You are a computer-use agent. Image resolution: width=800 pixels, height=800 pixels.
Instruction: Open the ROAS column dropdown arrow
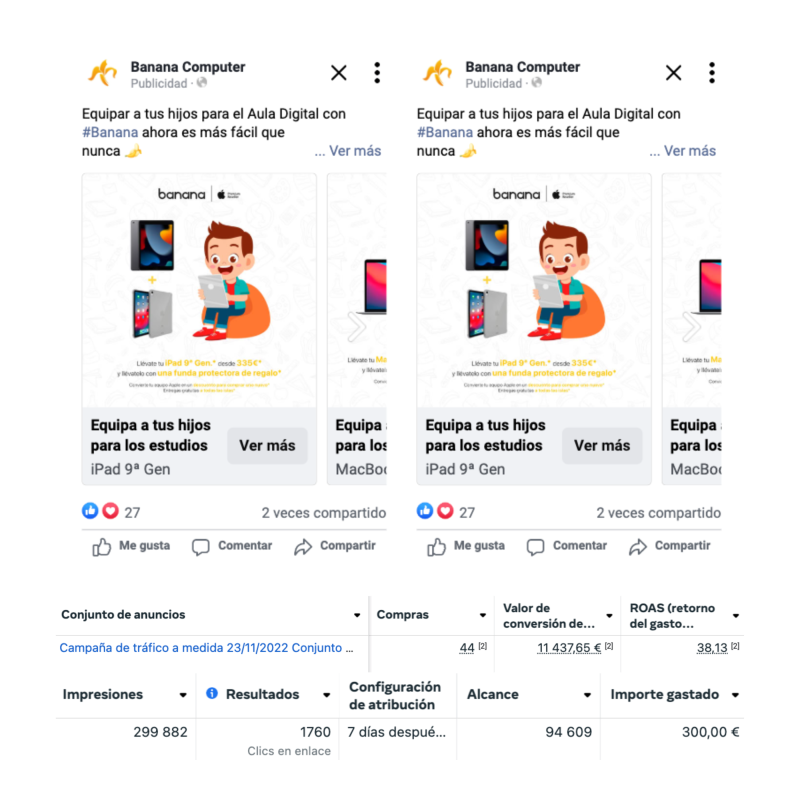point(736,616)
